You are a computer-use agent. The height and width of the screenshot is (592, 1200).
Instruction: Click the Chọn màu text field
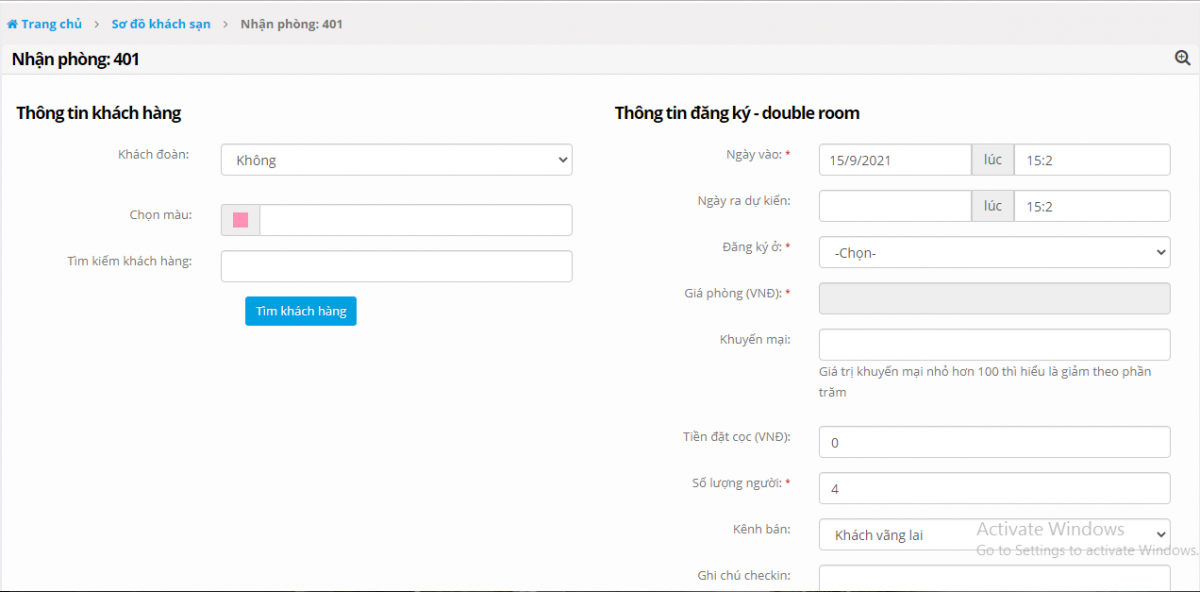point(415,220)
